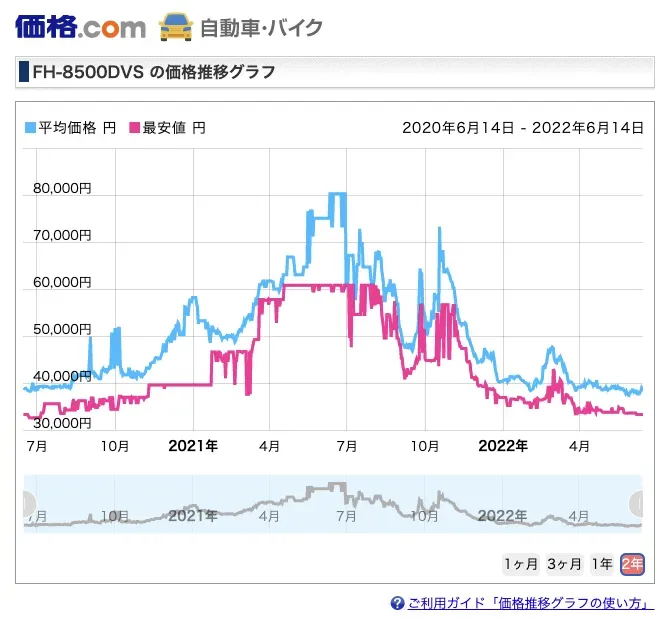Click the yellow car icon
672x629 pixels.
tap(176, 27)
